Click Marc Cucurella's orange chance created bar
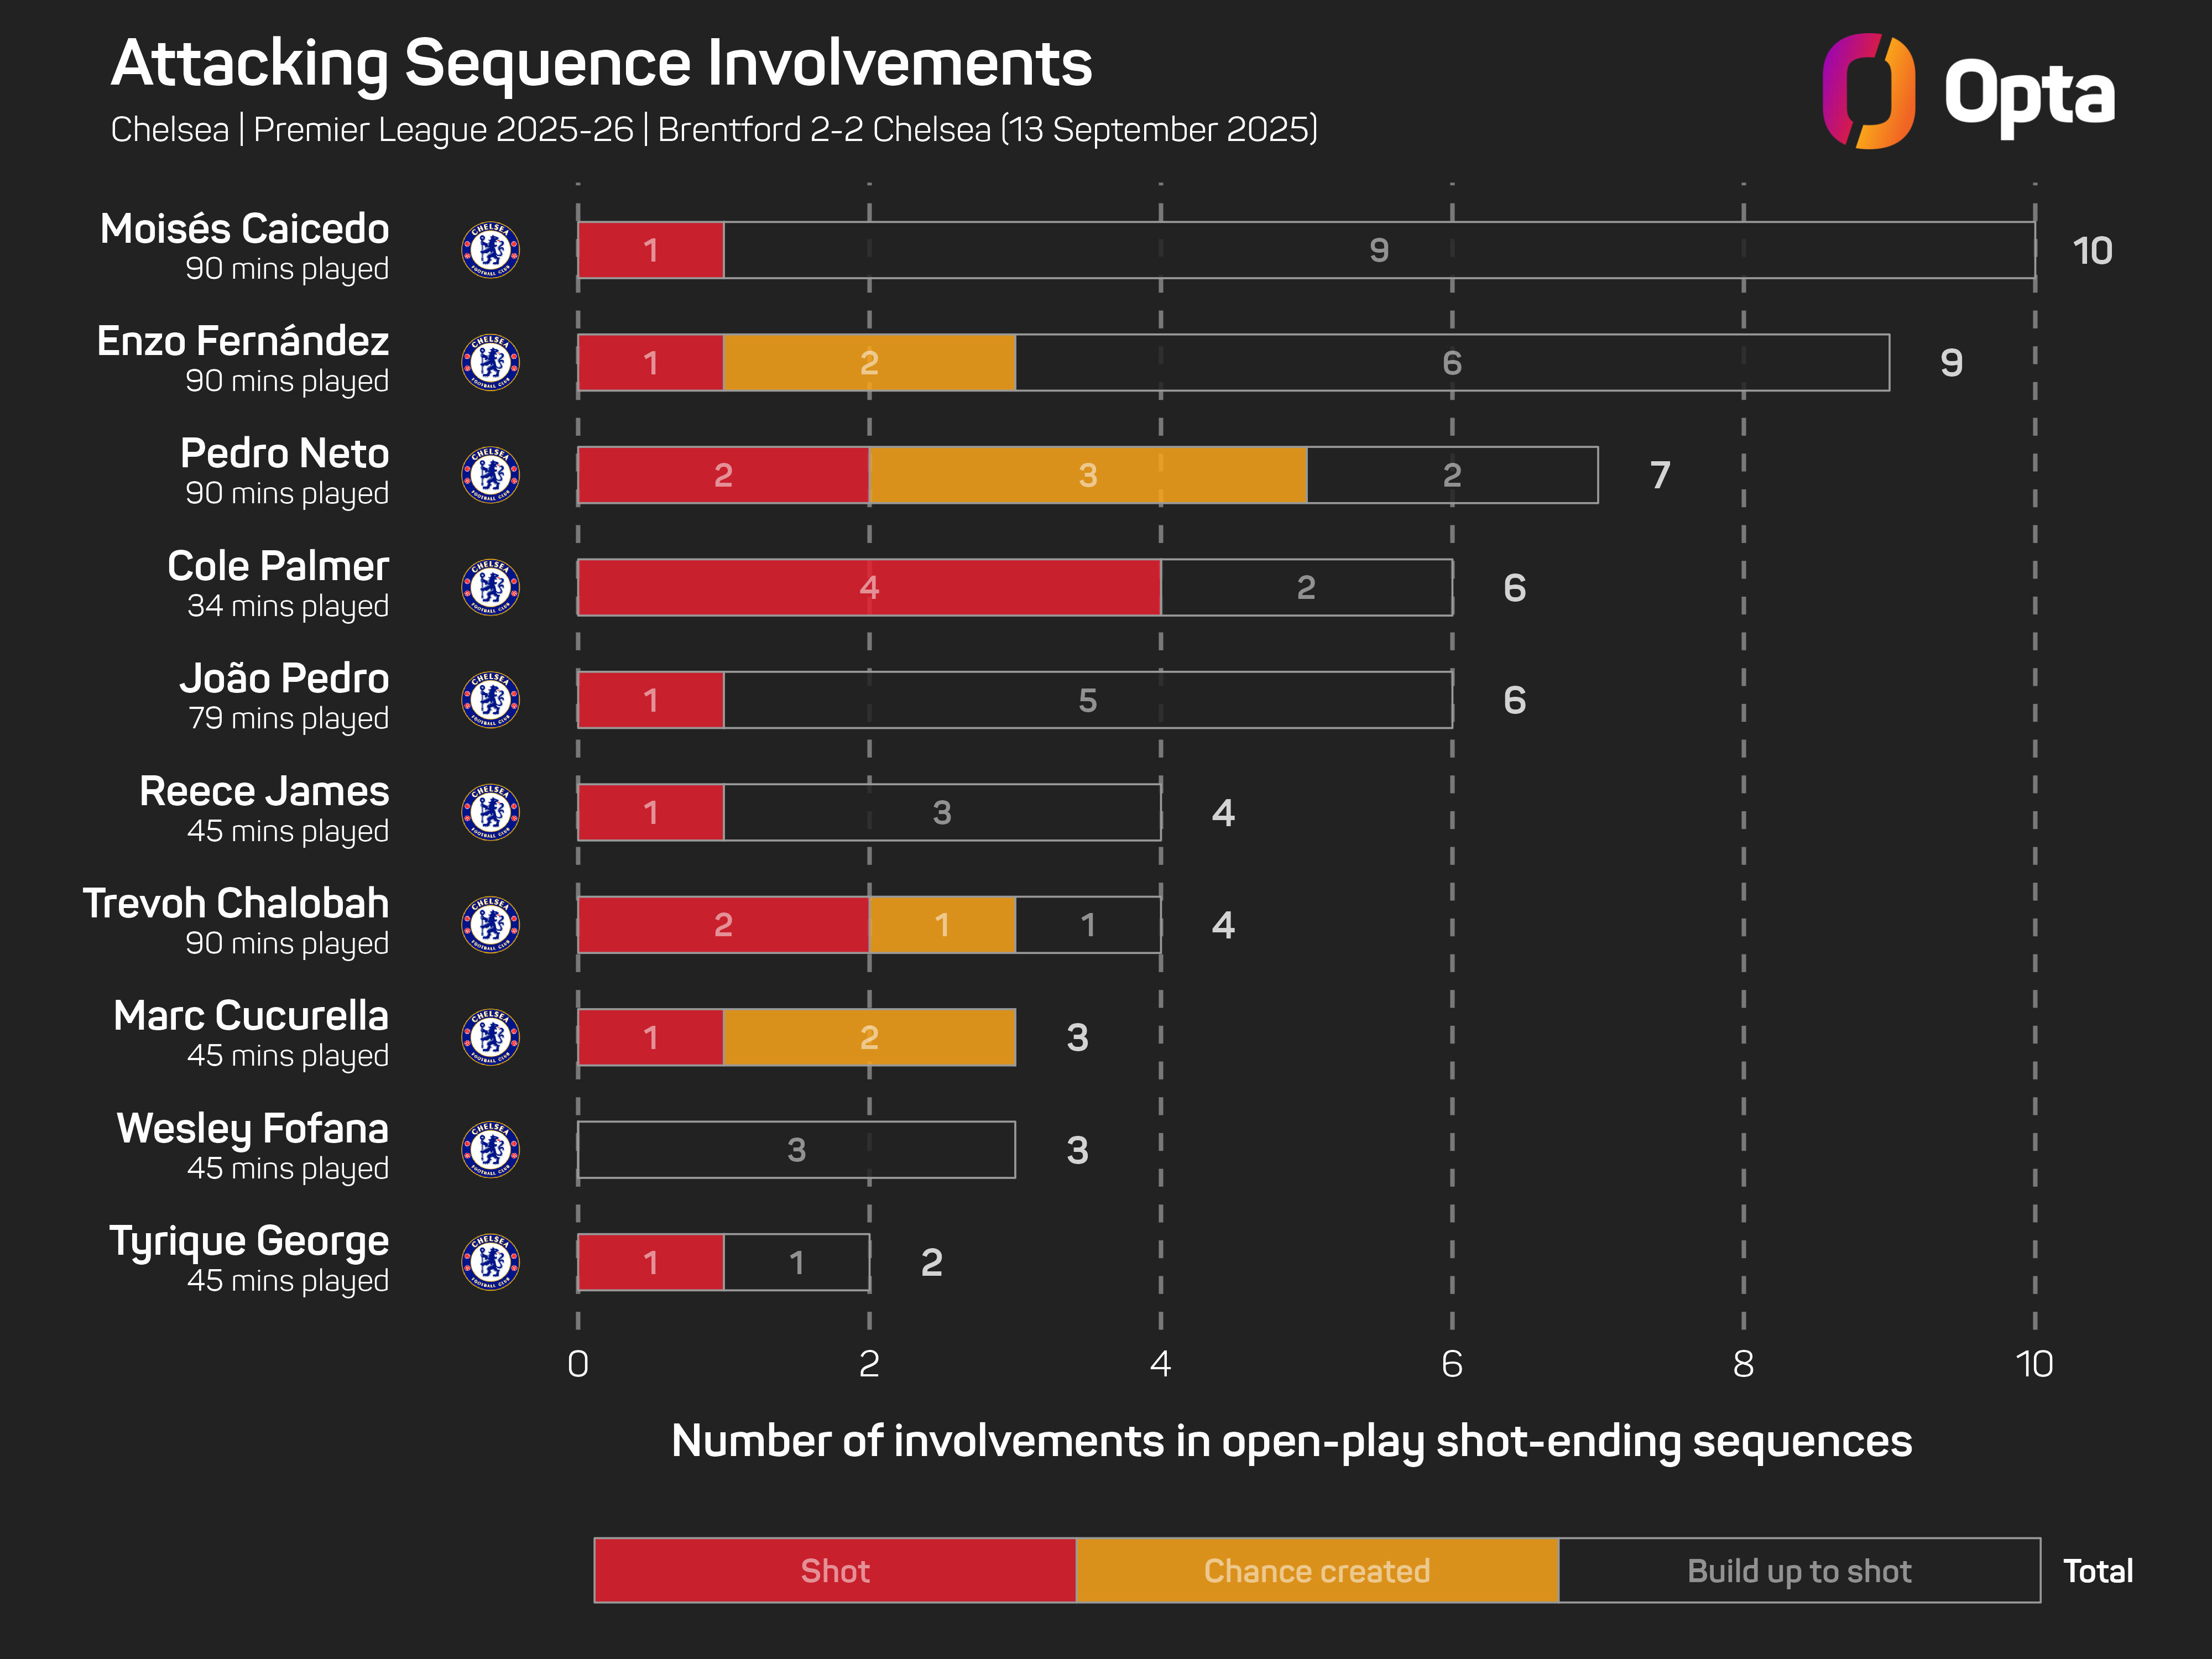 868,1037
